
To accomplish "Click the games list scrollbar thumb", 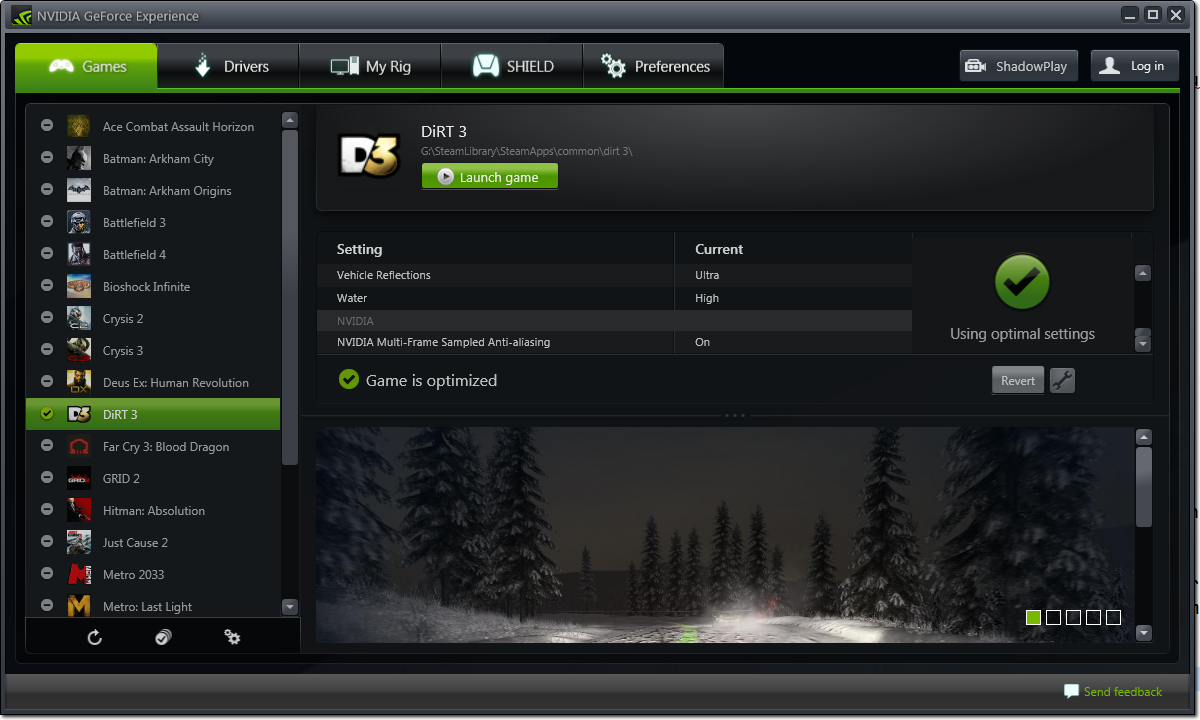I will point(290,297).
